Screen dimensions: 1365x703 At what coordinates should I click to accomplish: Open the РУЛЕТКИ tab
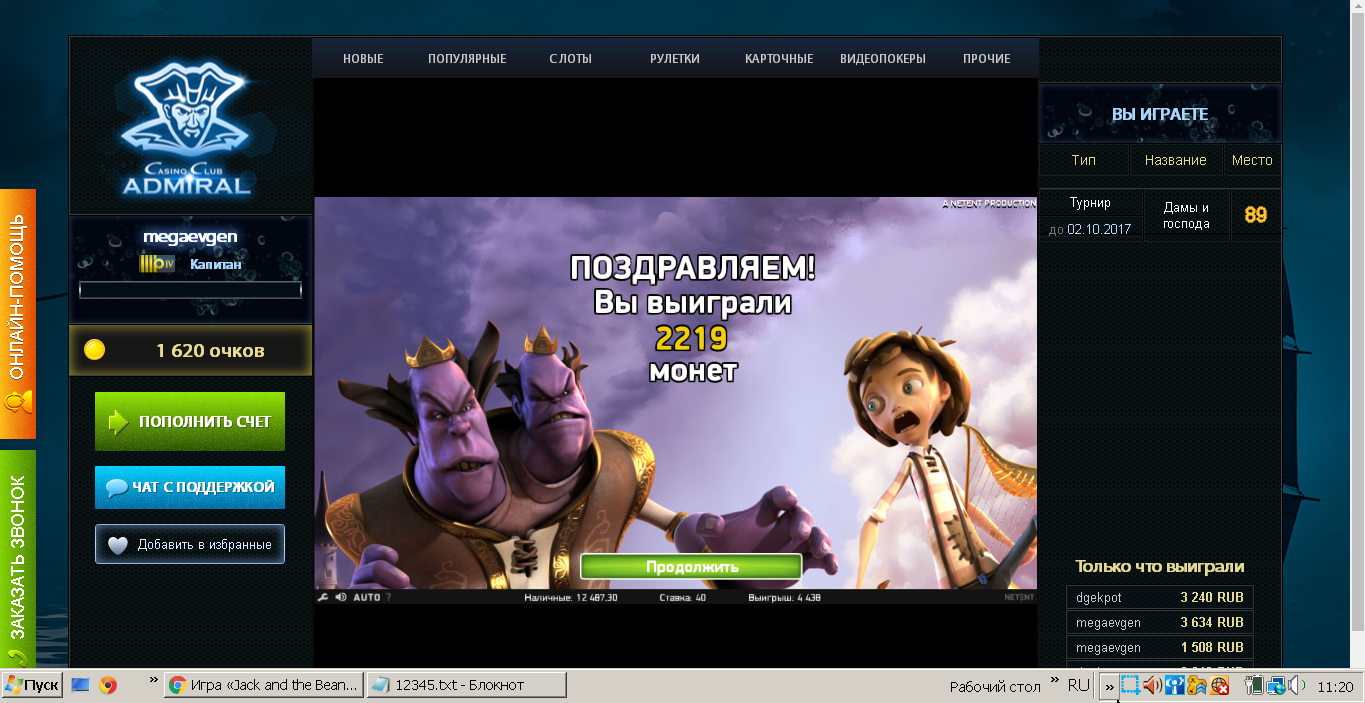(x=675, y=59)
